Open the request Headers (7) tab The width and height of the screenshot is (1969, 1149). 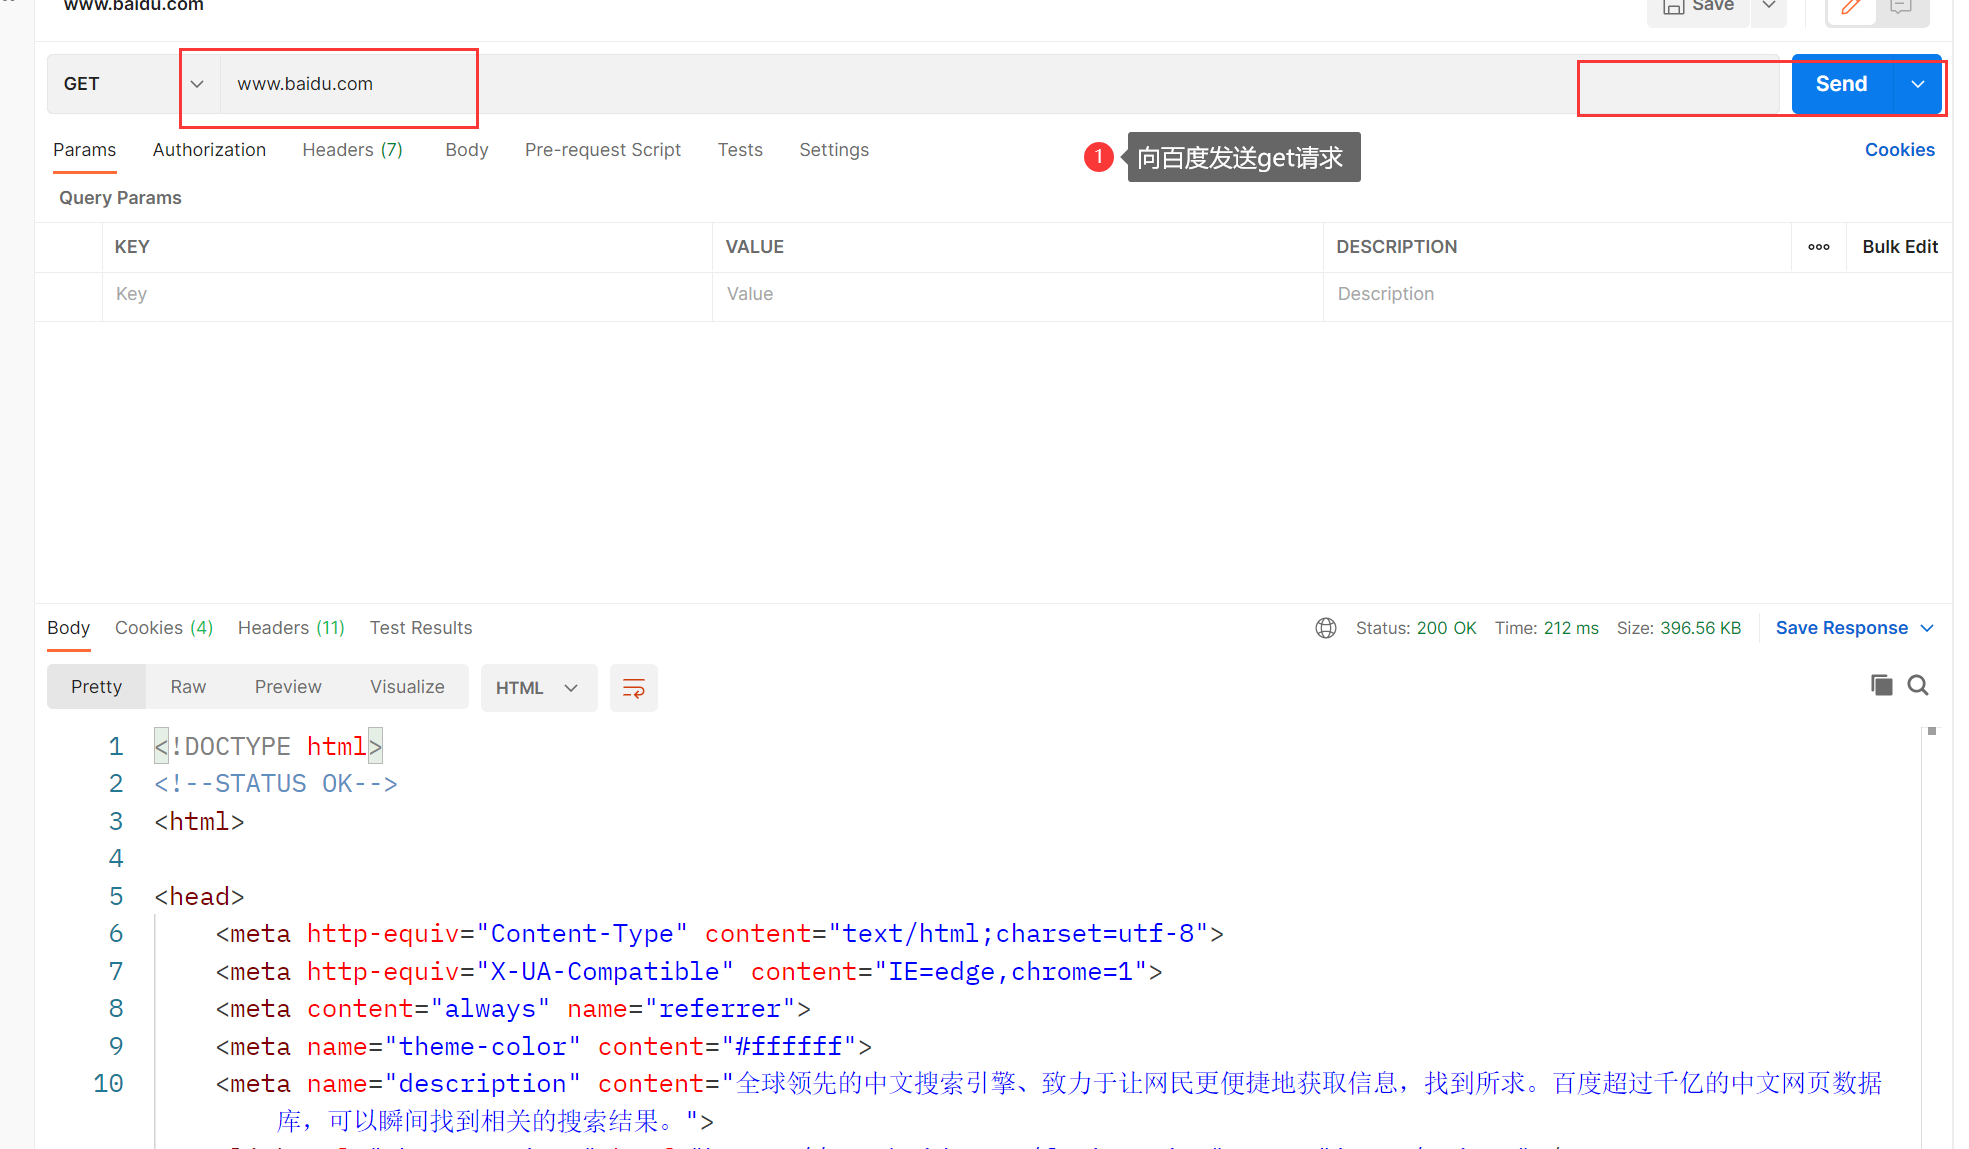[x=352, y=150]
